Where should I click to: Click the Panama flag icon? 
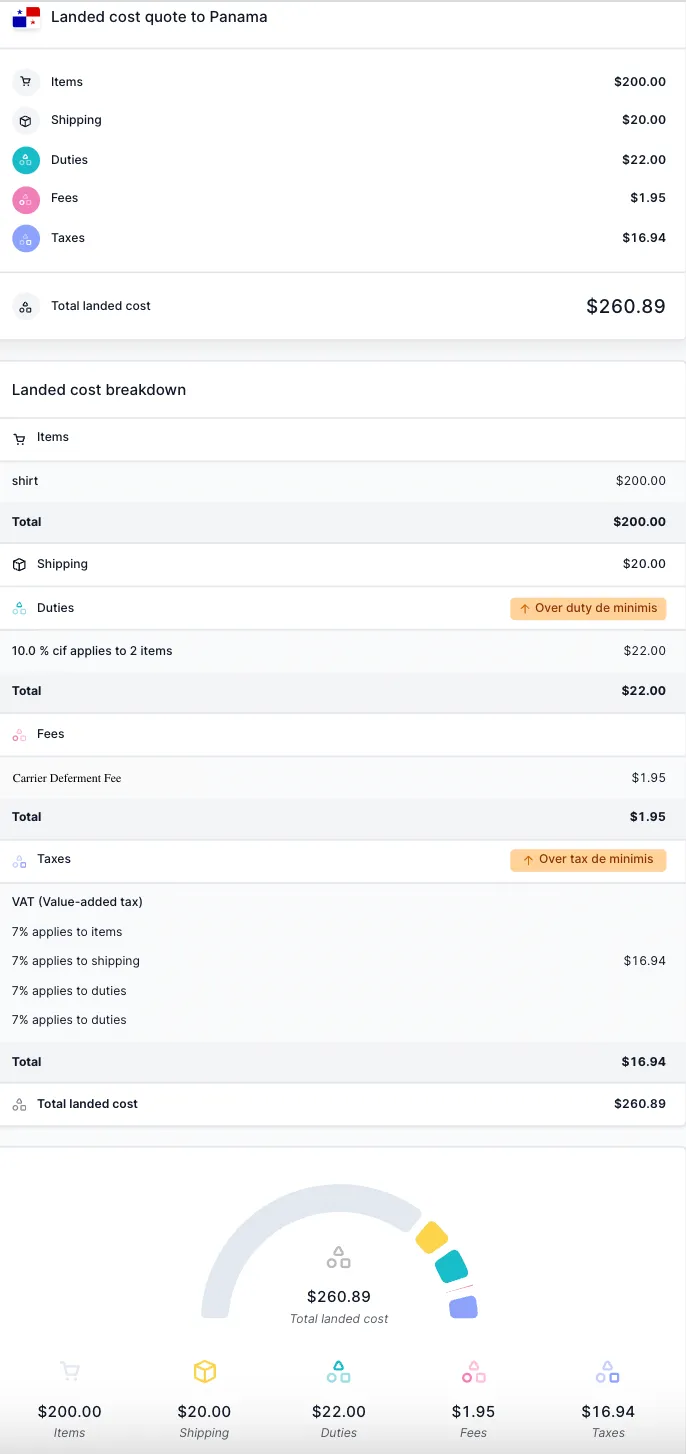[25, 17]
